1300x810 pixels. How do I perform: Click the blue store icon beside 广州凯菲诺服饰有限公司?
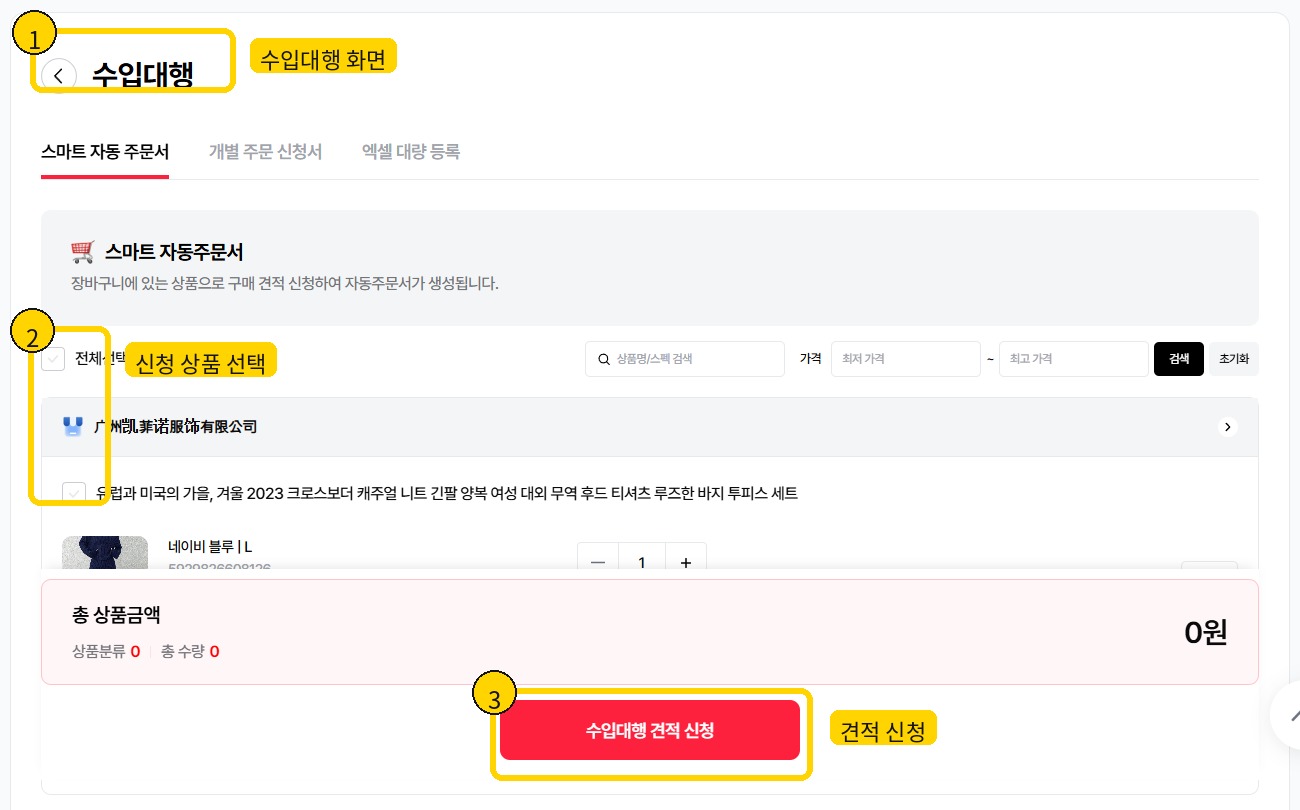click(72, 427)
